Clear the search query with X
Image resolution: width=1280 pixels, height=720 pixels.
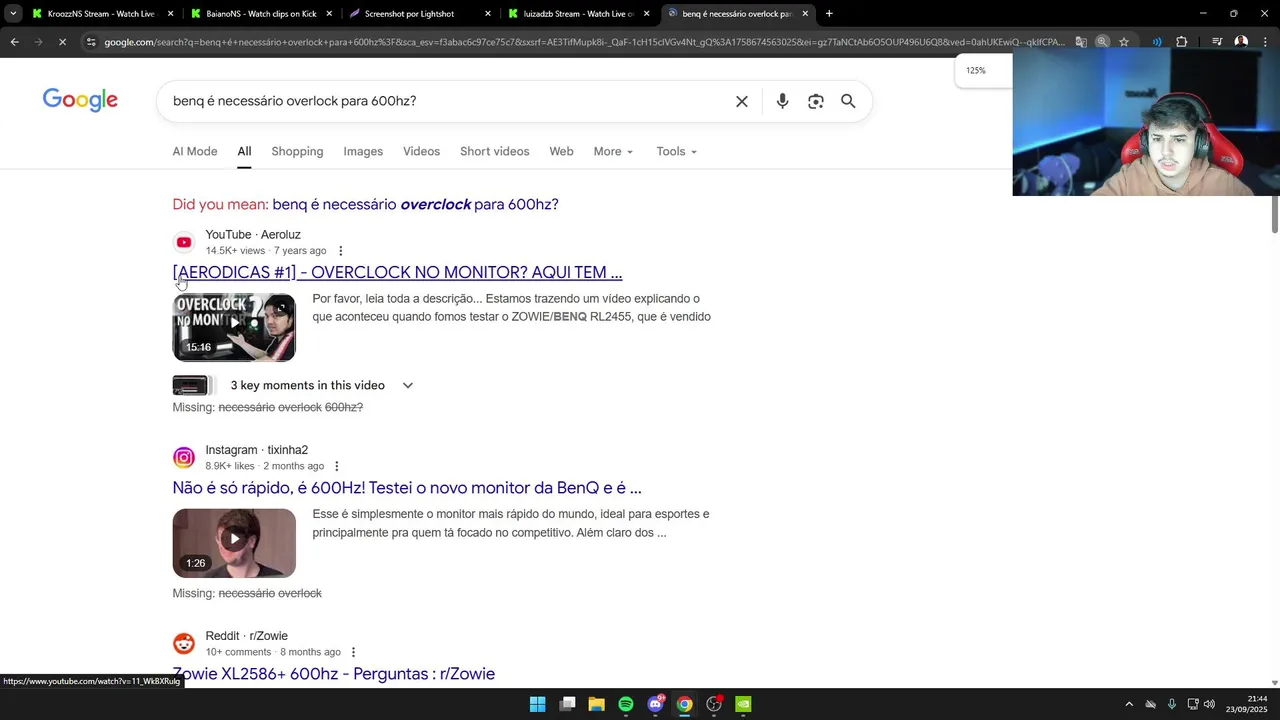pos(742,101)
